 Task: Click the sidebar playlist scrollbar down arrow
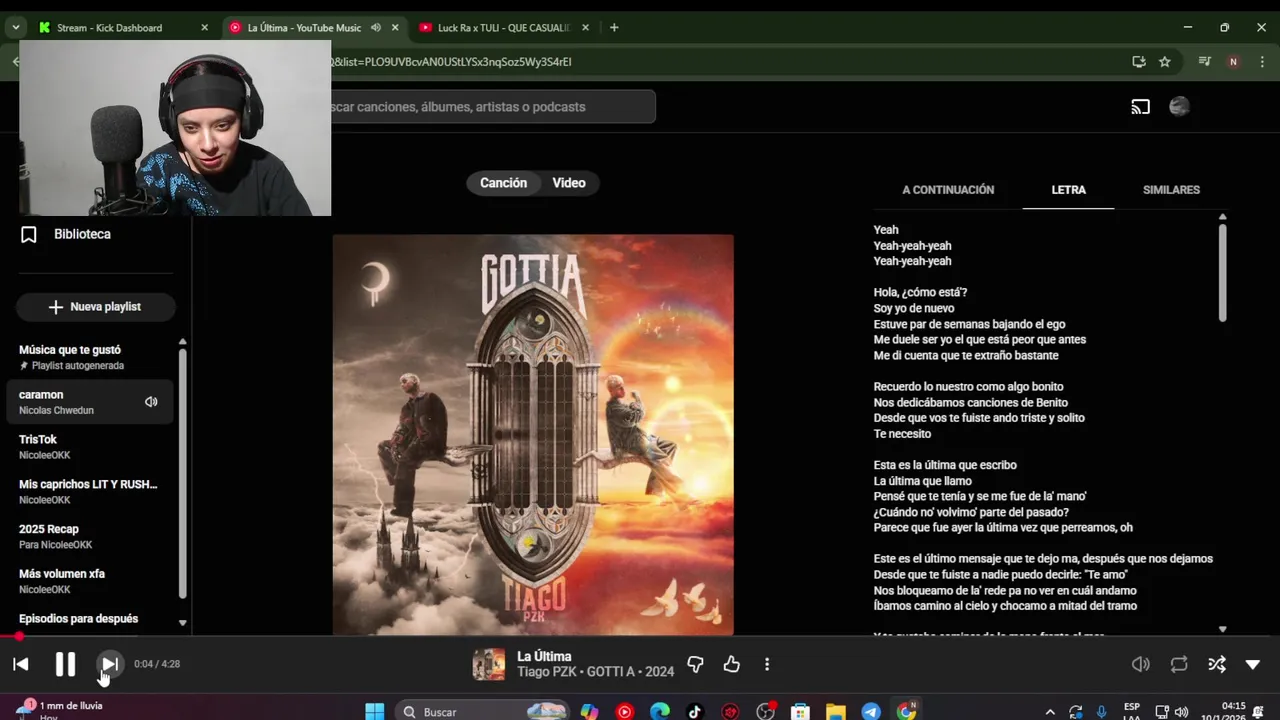182,623
